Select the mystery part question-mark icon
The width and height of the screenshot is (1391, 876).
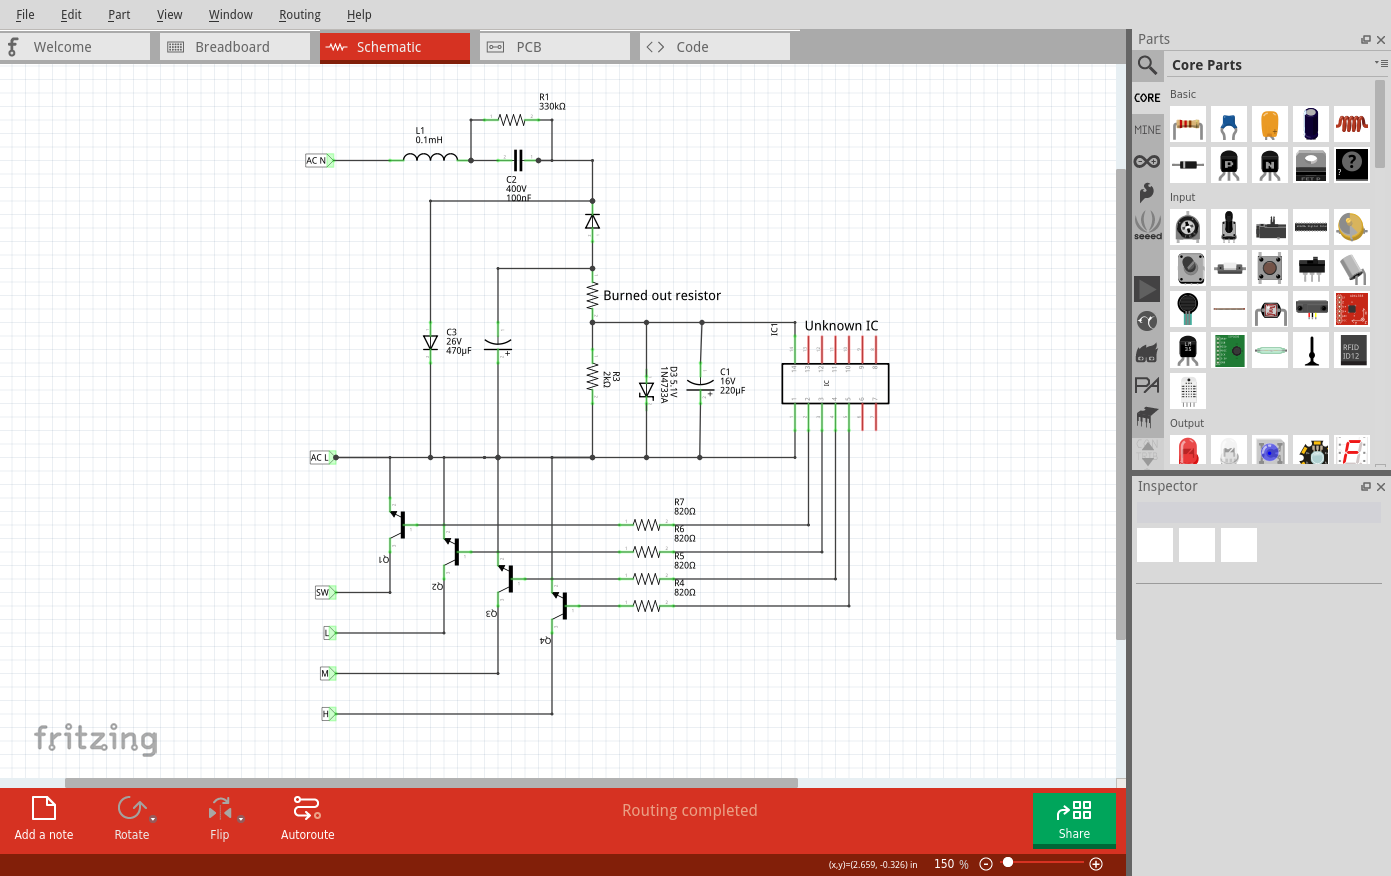(1351, 164)
